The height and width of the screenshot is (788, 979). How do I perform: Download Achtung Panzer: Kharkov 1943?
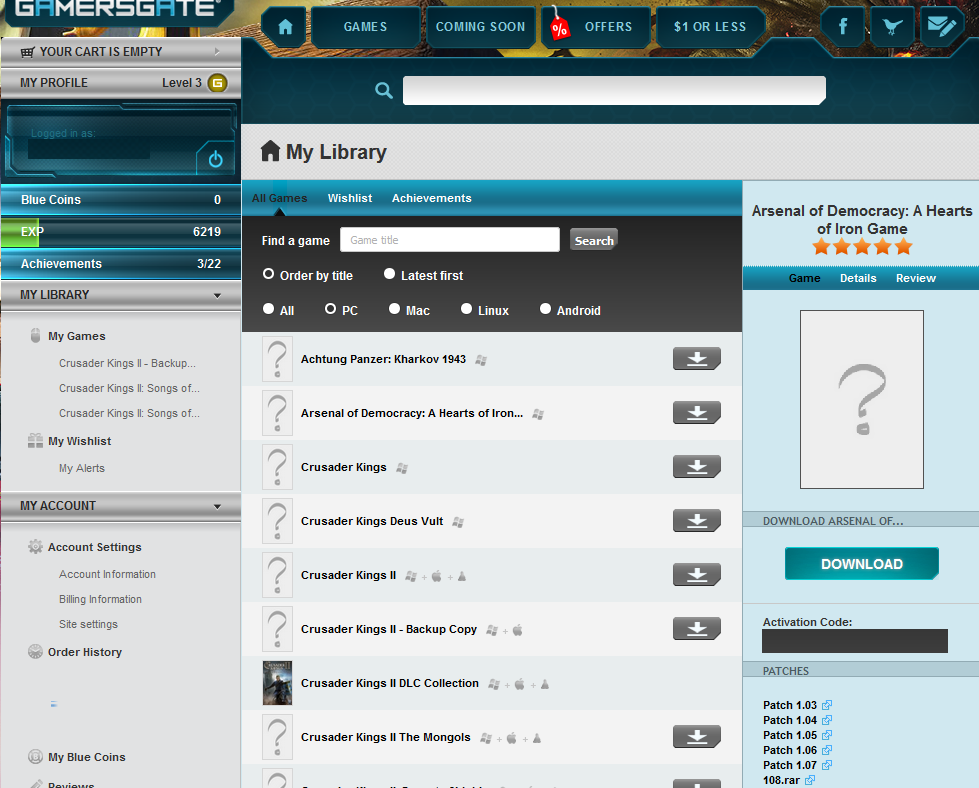pos(696,359)
